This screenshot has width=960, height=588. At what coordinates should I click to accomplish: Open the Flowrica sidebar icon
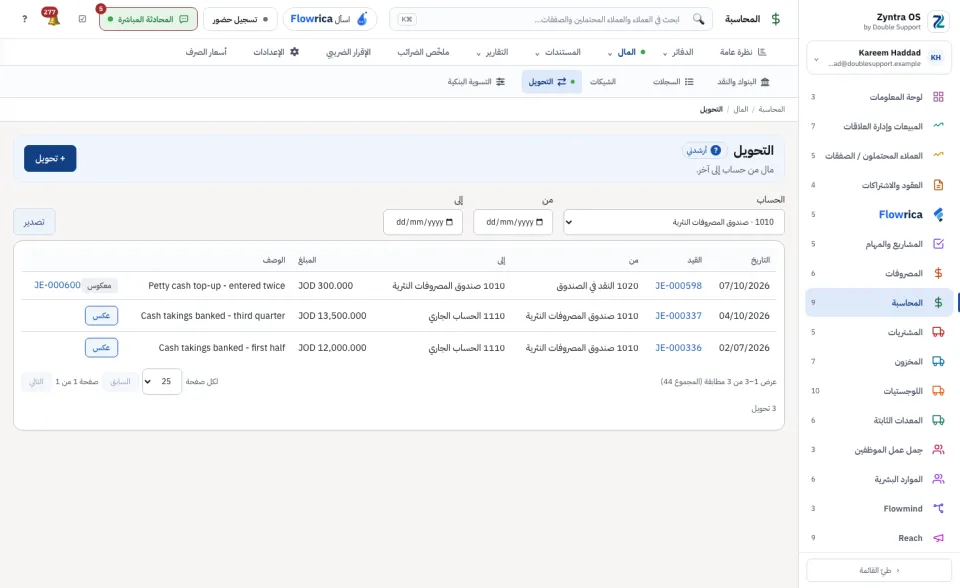click(938, 214)
